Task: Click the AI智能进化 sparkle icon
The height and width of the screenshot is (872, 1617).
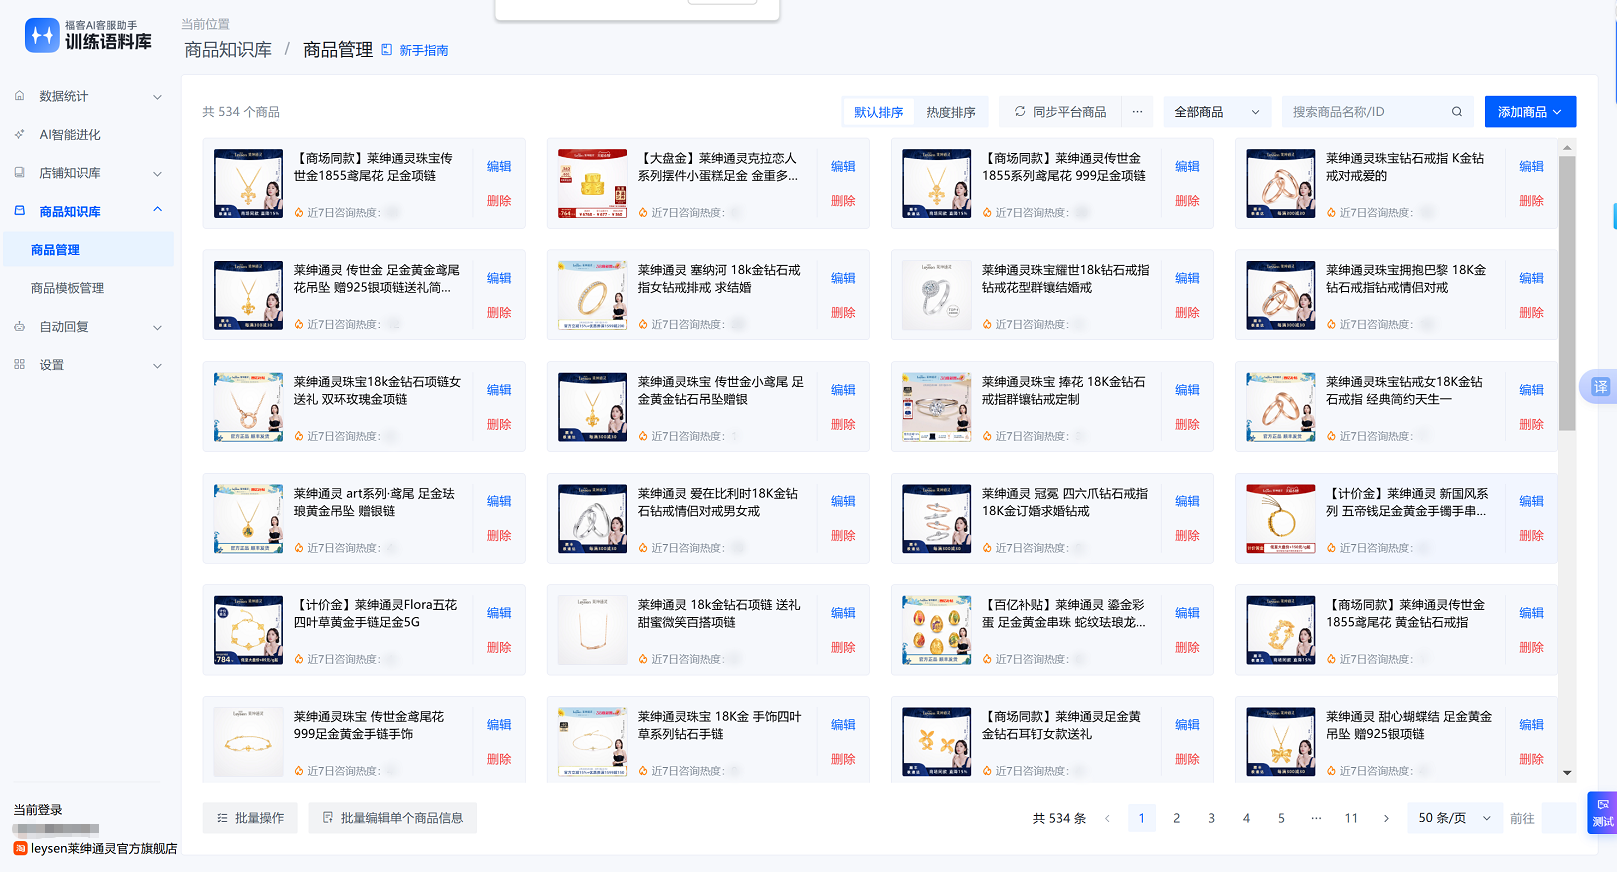Action: coord(20,134)
